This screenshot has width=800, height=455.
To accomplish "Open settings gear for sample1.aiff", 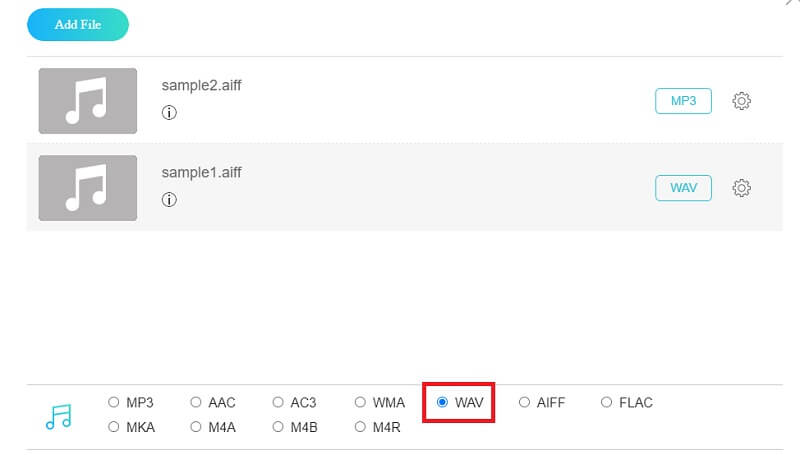I will pos(741,188).
